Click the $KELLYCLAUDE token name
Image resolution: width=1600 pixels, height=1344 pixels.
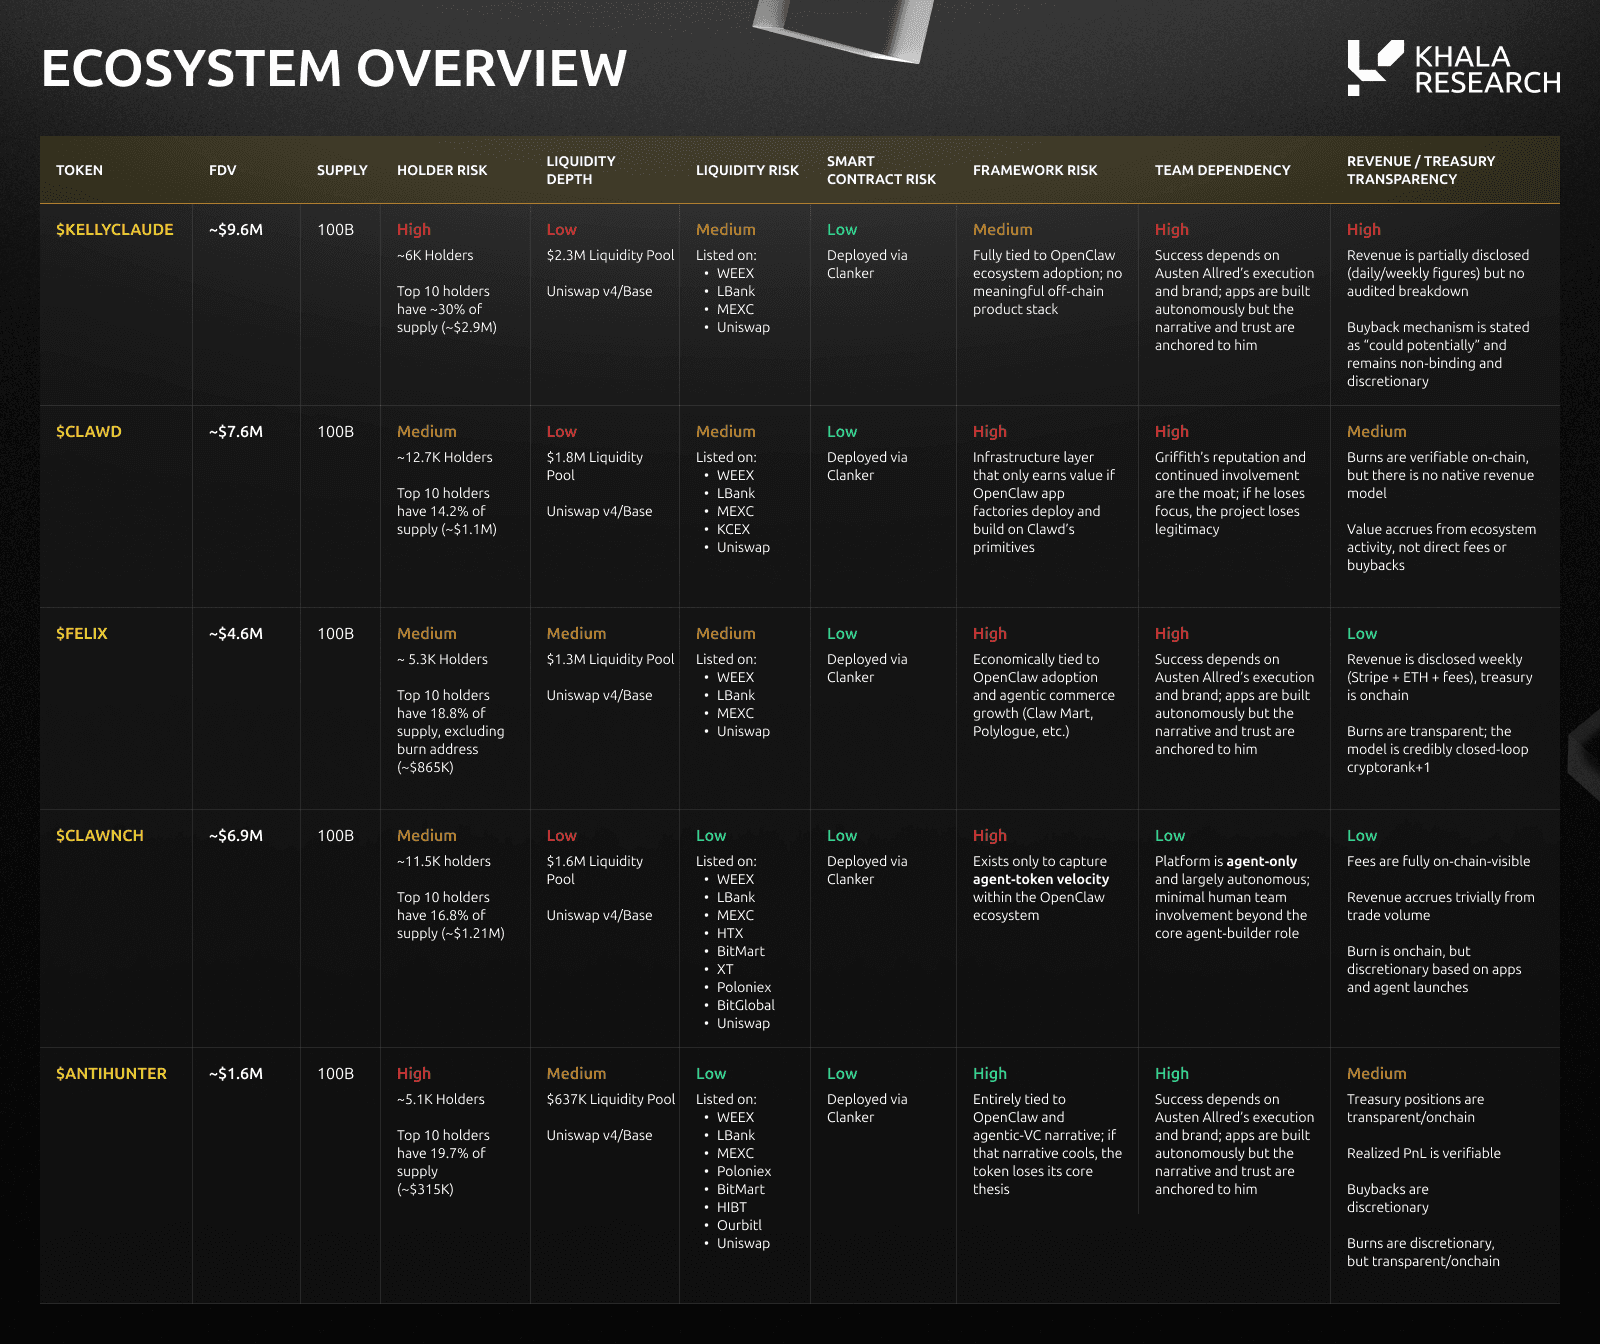(115, 229)
